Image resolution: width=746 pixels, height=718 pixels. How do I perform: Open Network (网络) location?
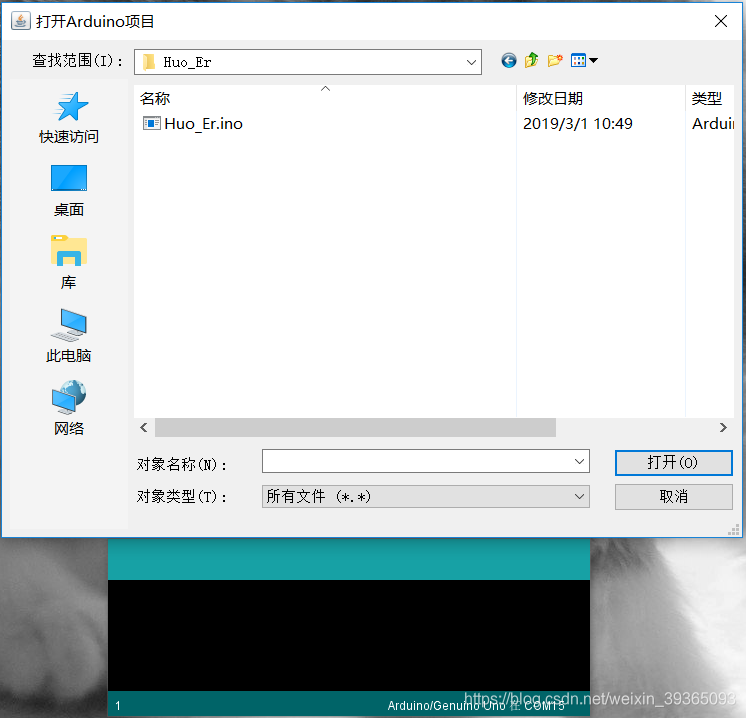click(x=69, y=408)
